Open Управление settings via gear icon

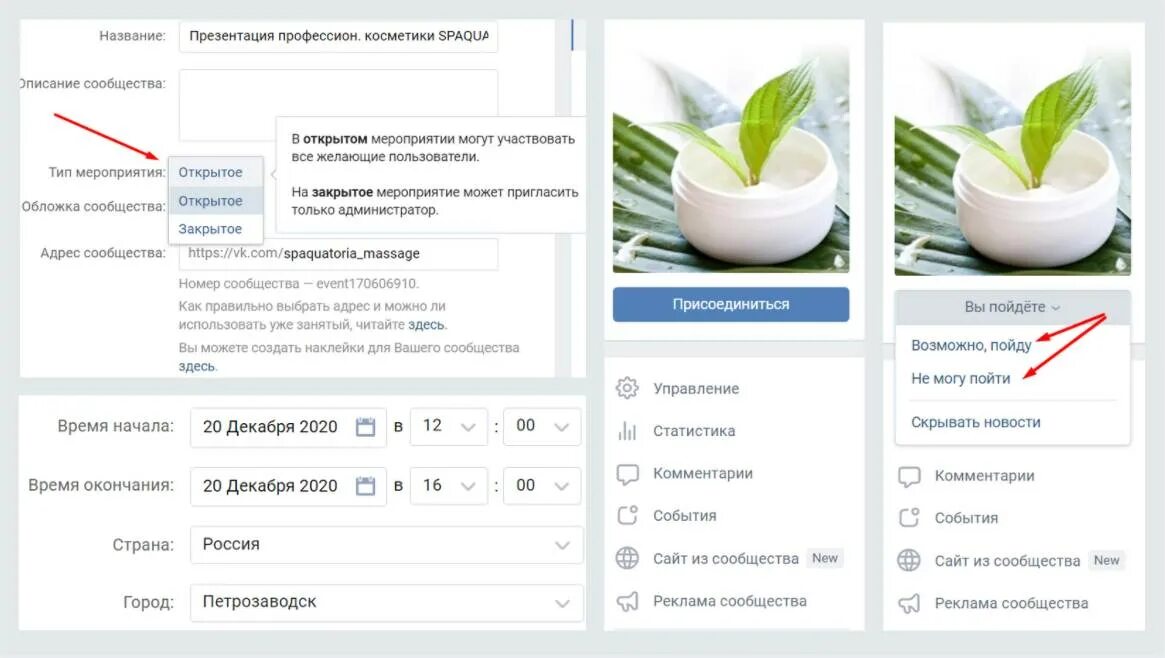[x=627, y=388]
